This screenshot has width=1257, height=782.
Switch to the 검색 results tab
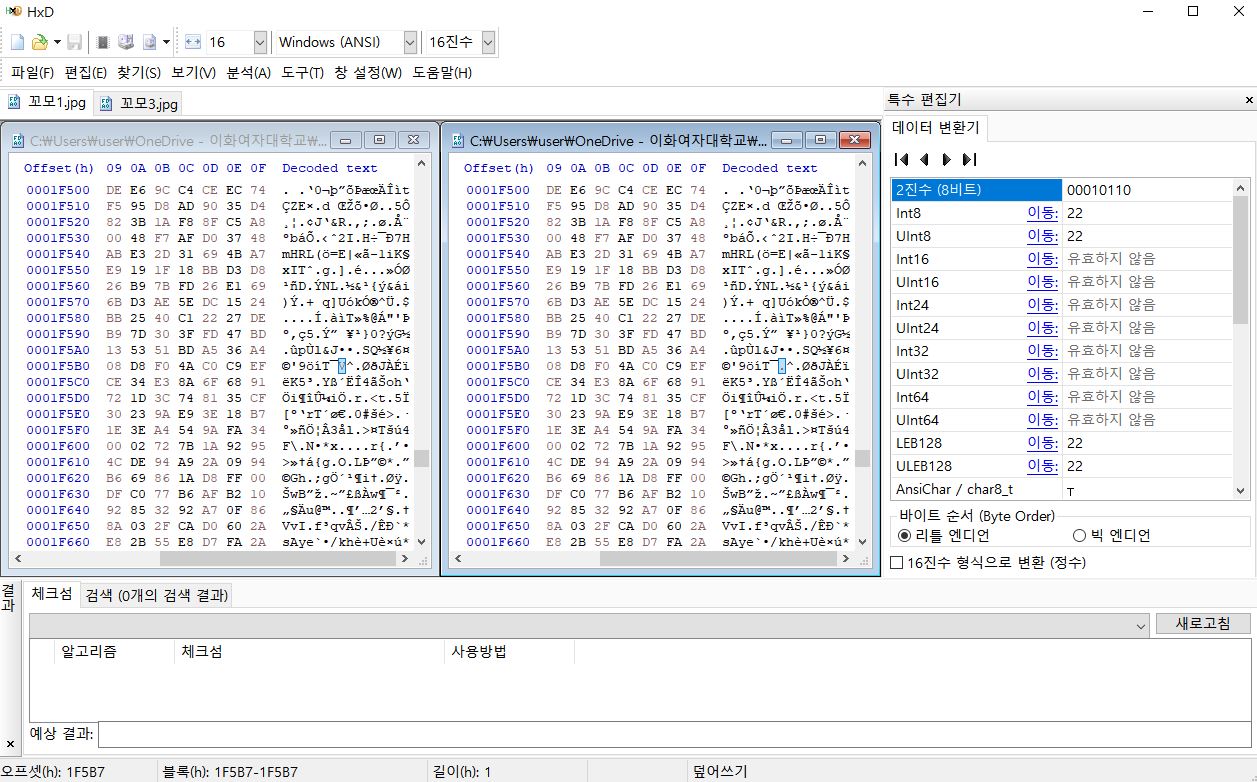(157, 596)
